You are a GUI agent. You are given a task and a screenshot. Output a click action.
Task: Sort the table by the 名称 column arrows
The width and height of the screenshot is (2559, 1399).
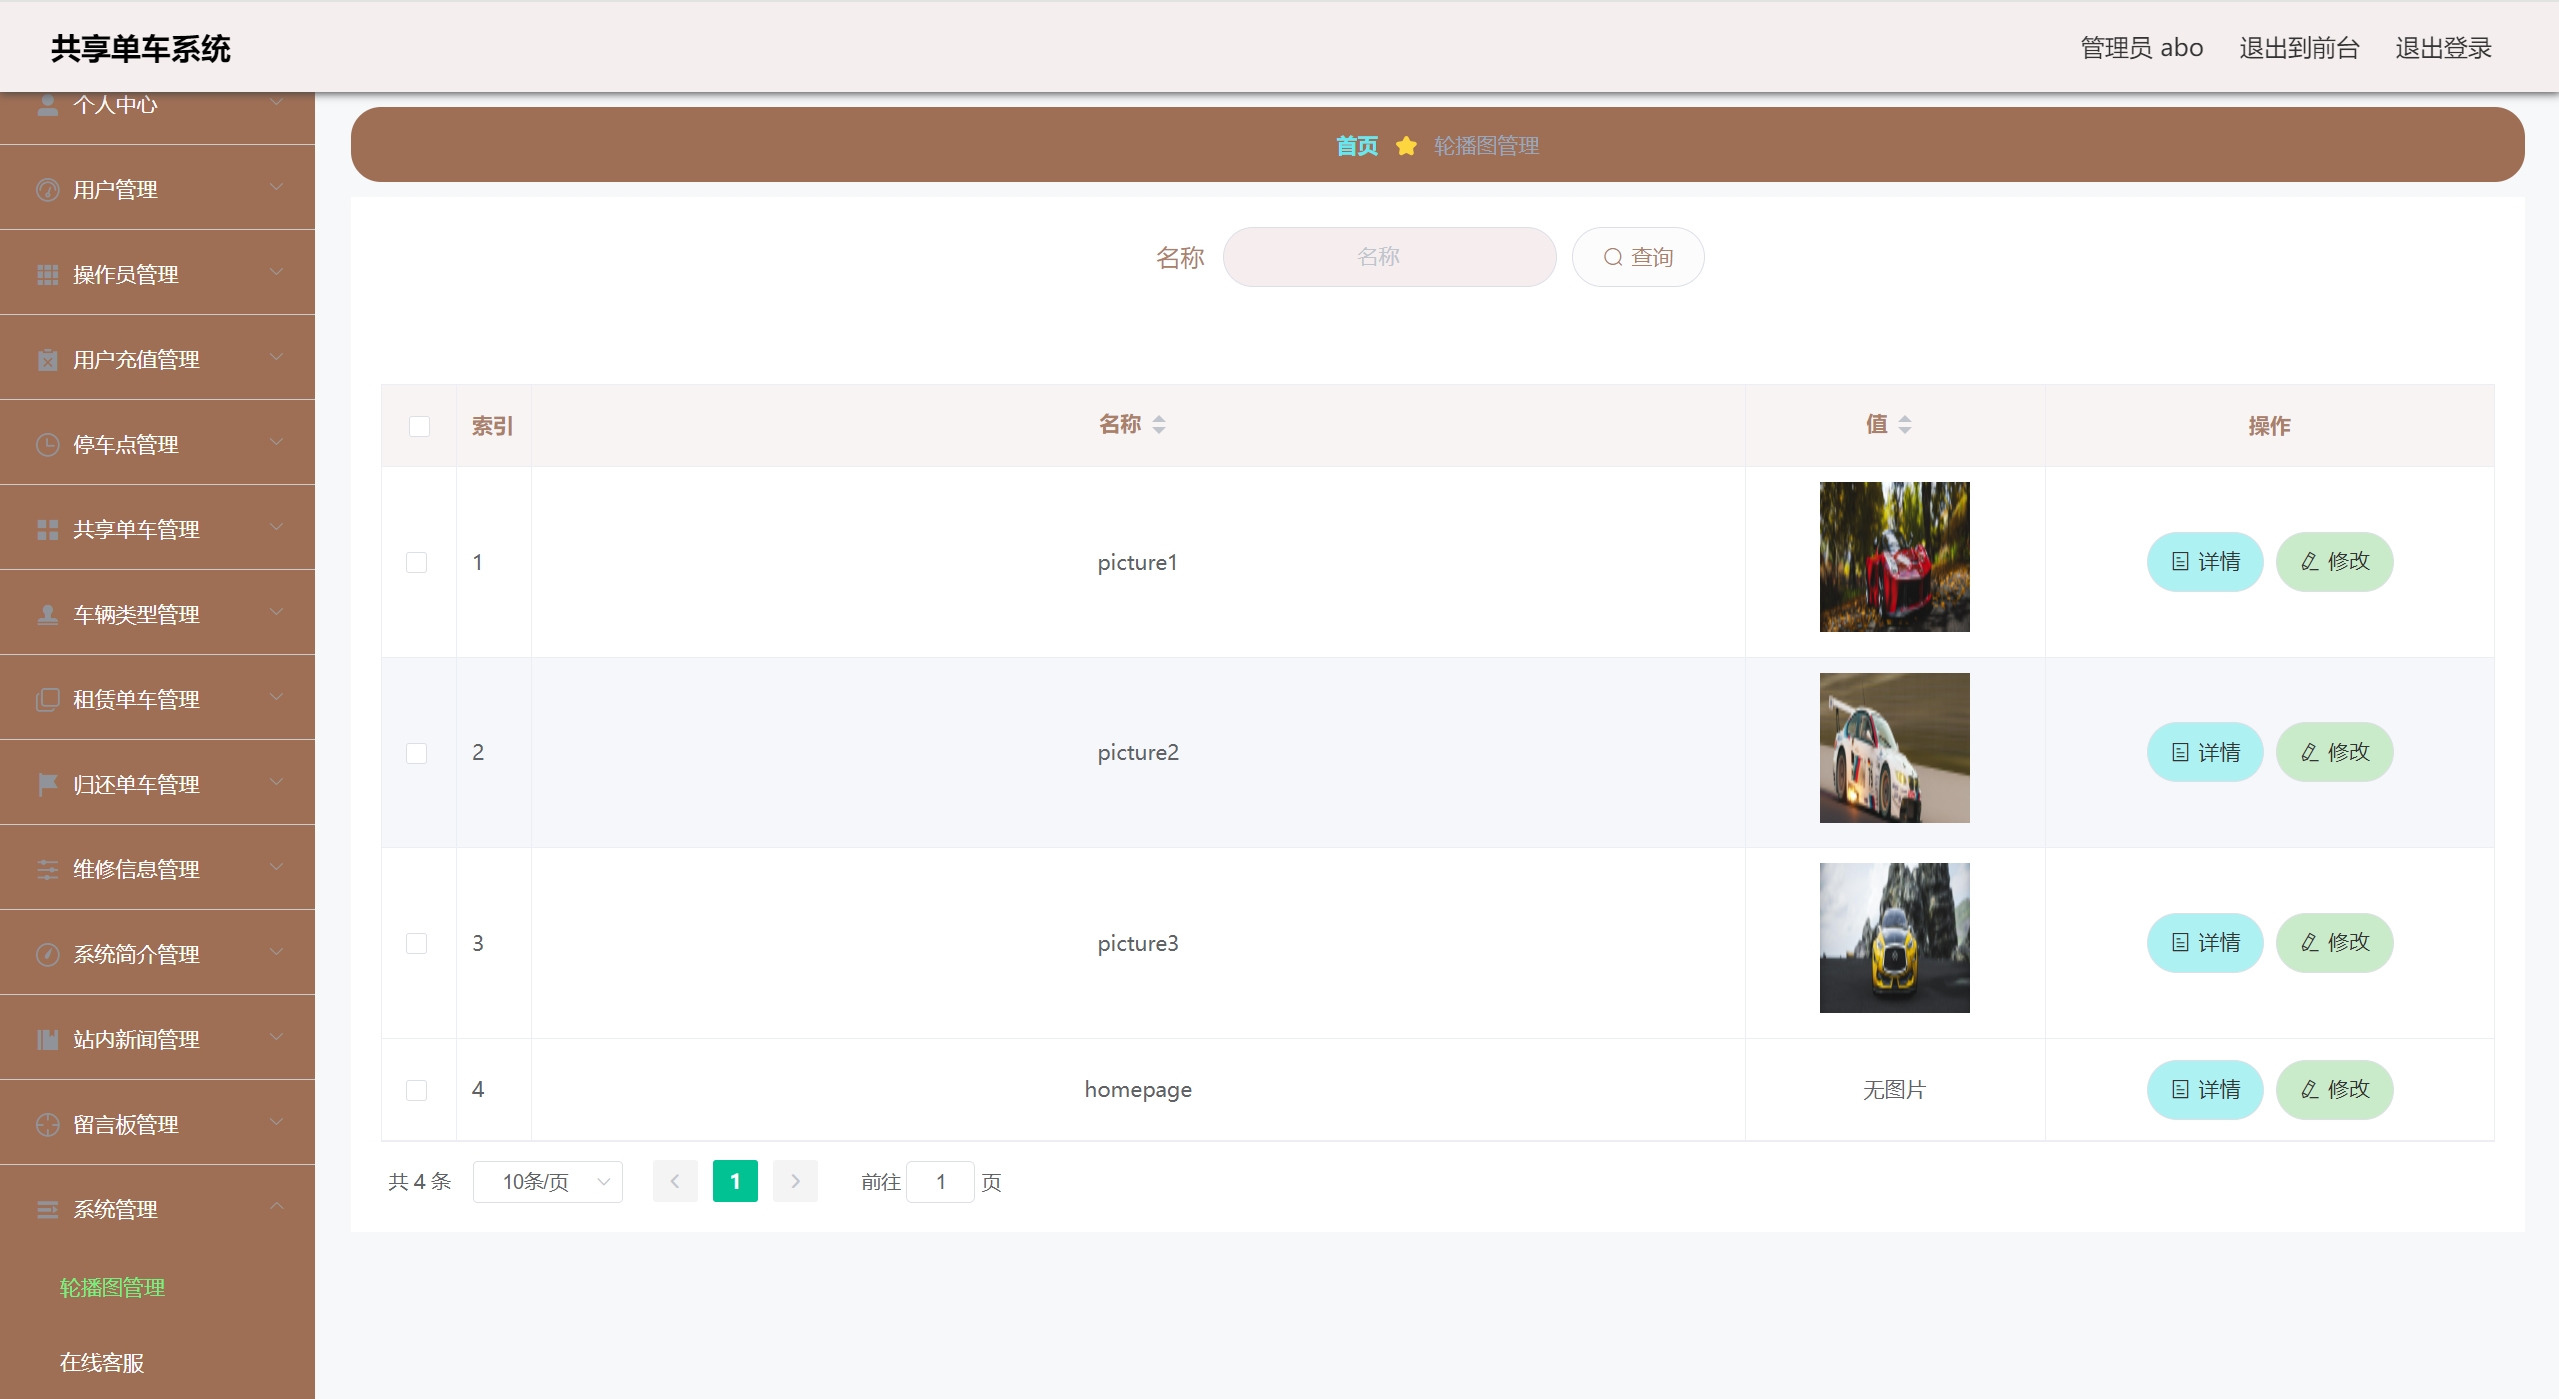pos(1159,425)
